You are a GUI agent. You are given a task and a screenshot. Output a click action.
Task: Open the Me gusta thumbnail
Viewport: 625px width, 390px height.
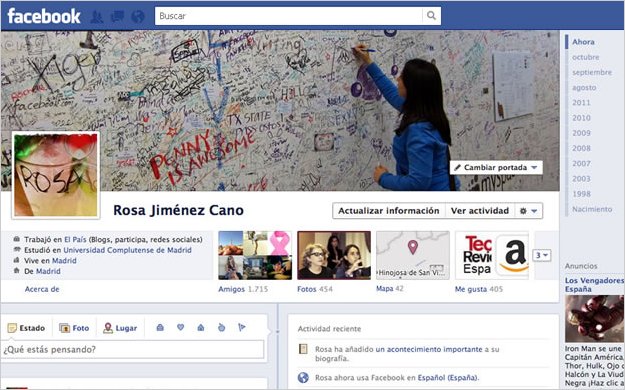(492, 255)
